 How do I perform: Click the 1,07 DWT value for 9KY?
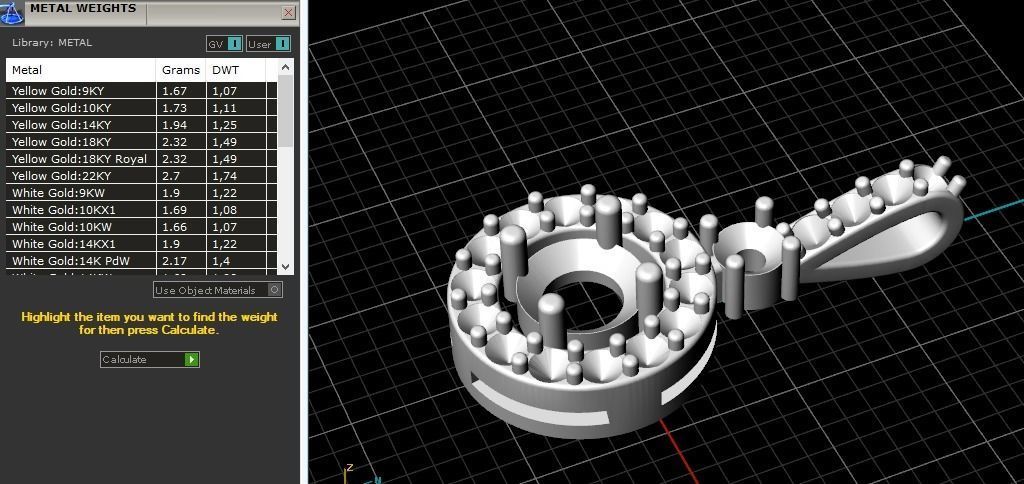pyautogui.click(x=224, y=91)
